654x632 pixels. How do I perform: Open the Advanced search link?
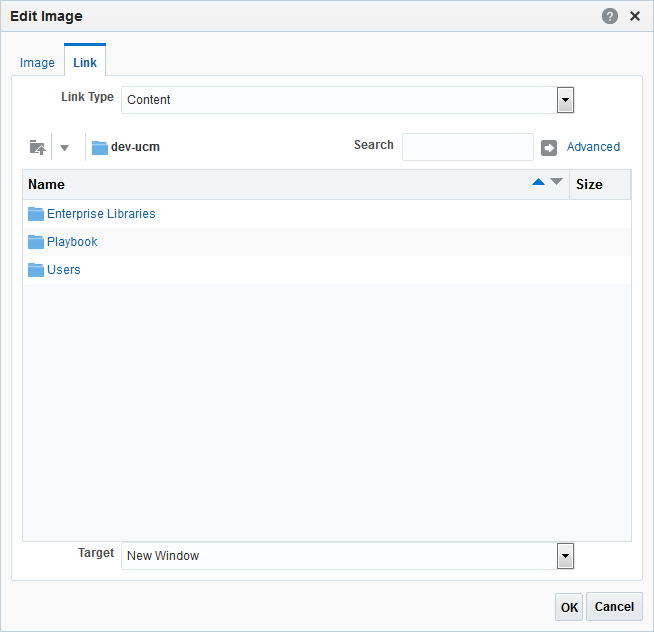(593, 147)
